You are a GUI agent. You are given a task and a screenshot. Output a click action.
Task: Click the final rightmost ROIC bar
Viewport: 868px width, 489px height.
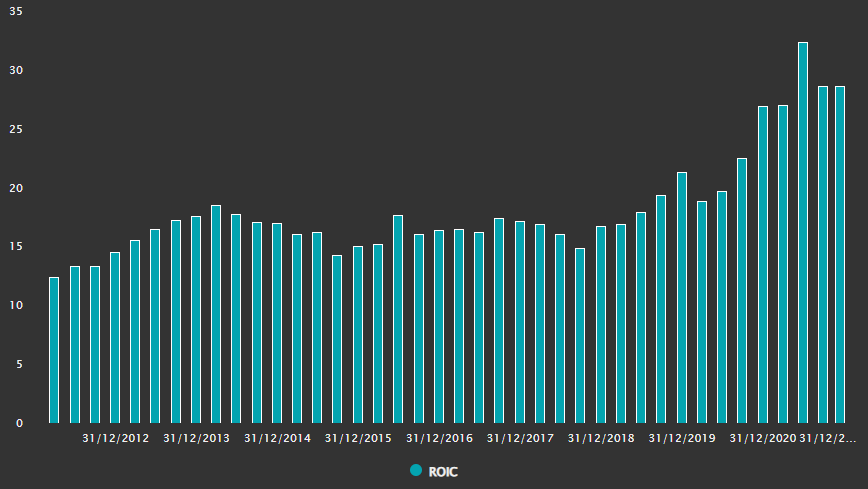[840, 255]
